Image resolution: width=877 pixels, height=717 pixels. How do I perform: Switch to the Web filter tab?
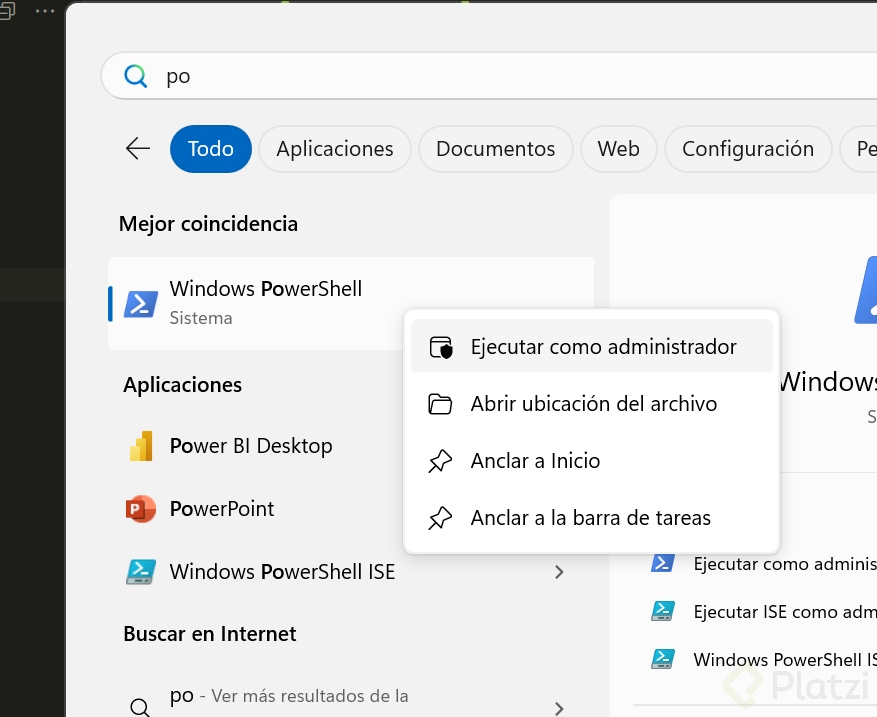[x=619, y=149]
